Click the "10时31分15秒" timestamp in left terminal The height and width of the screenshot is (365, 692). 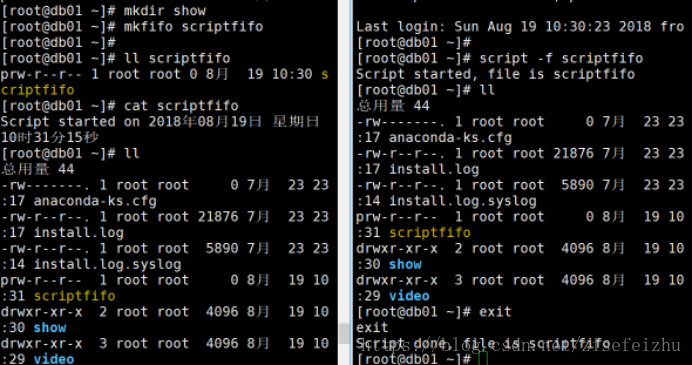click(x=50, y=138)
